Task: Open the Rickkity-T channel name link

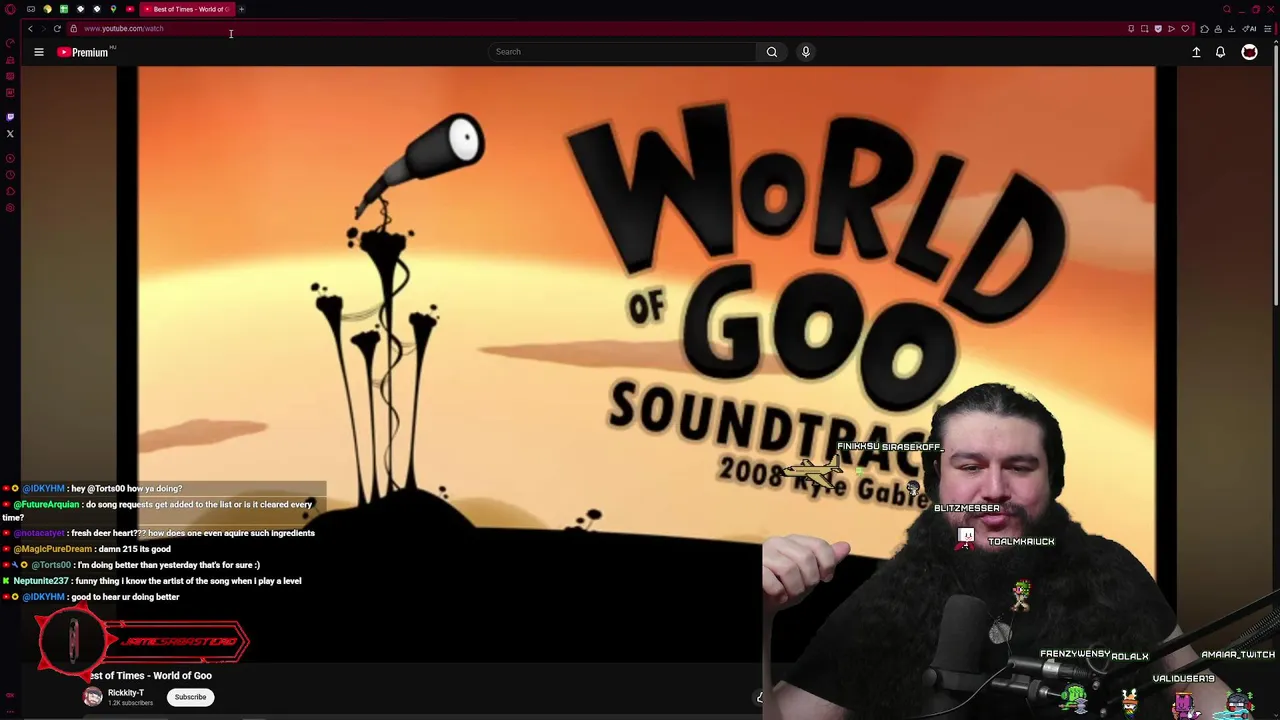Action: 126,693
